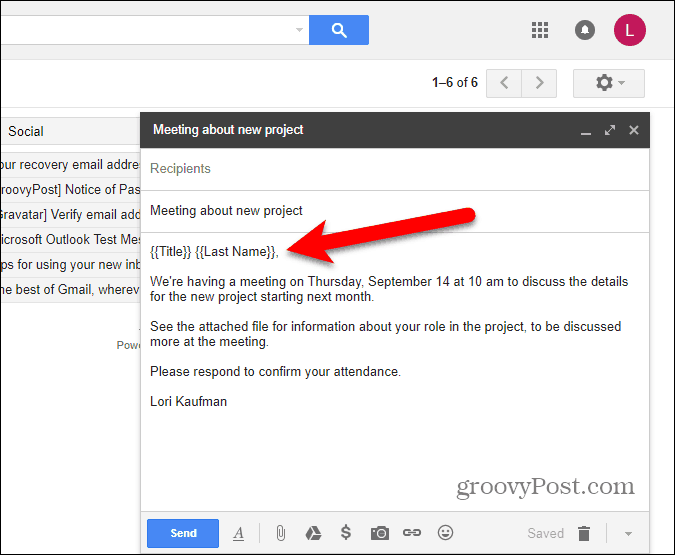The image size is (675, 555).
Task: Insert emoji with the smiley icon
Action: pyautogui.click(x=445, y=533)
